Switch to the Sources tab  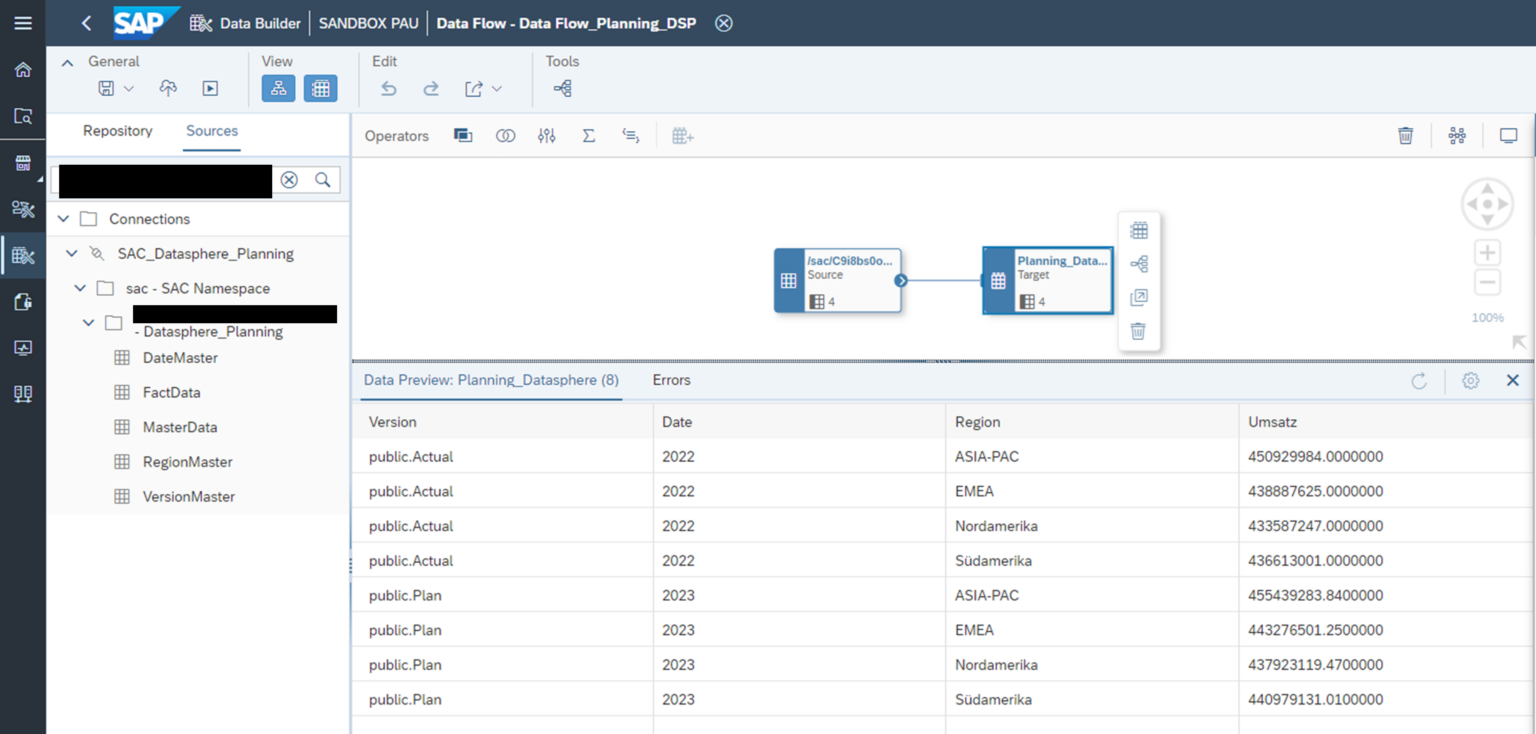click(x=212, y=131)
